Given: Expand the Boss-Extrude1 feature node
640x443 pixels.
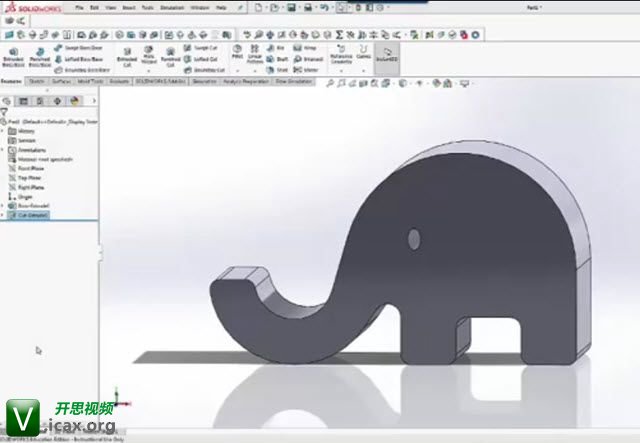Looking at the screenshot, I should 4,206.
